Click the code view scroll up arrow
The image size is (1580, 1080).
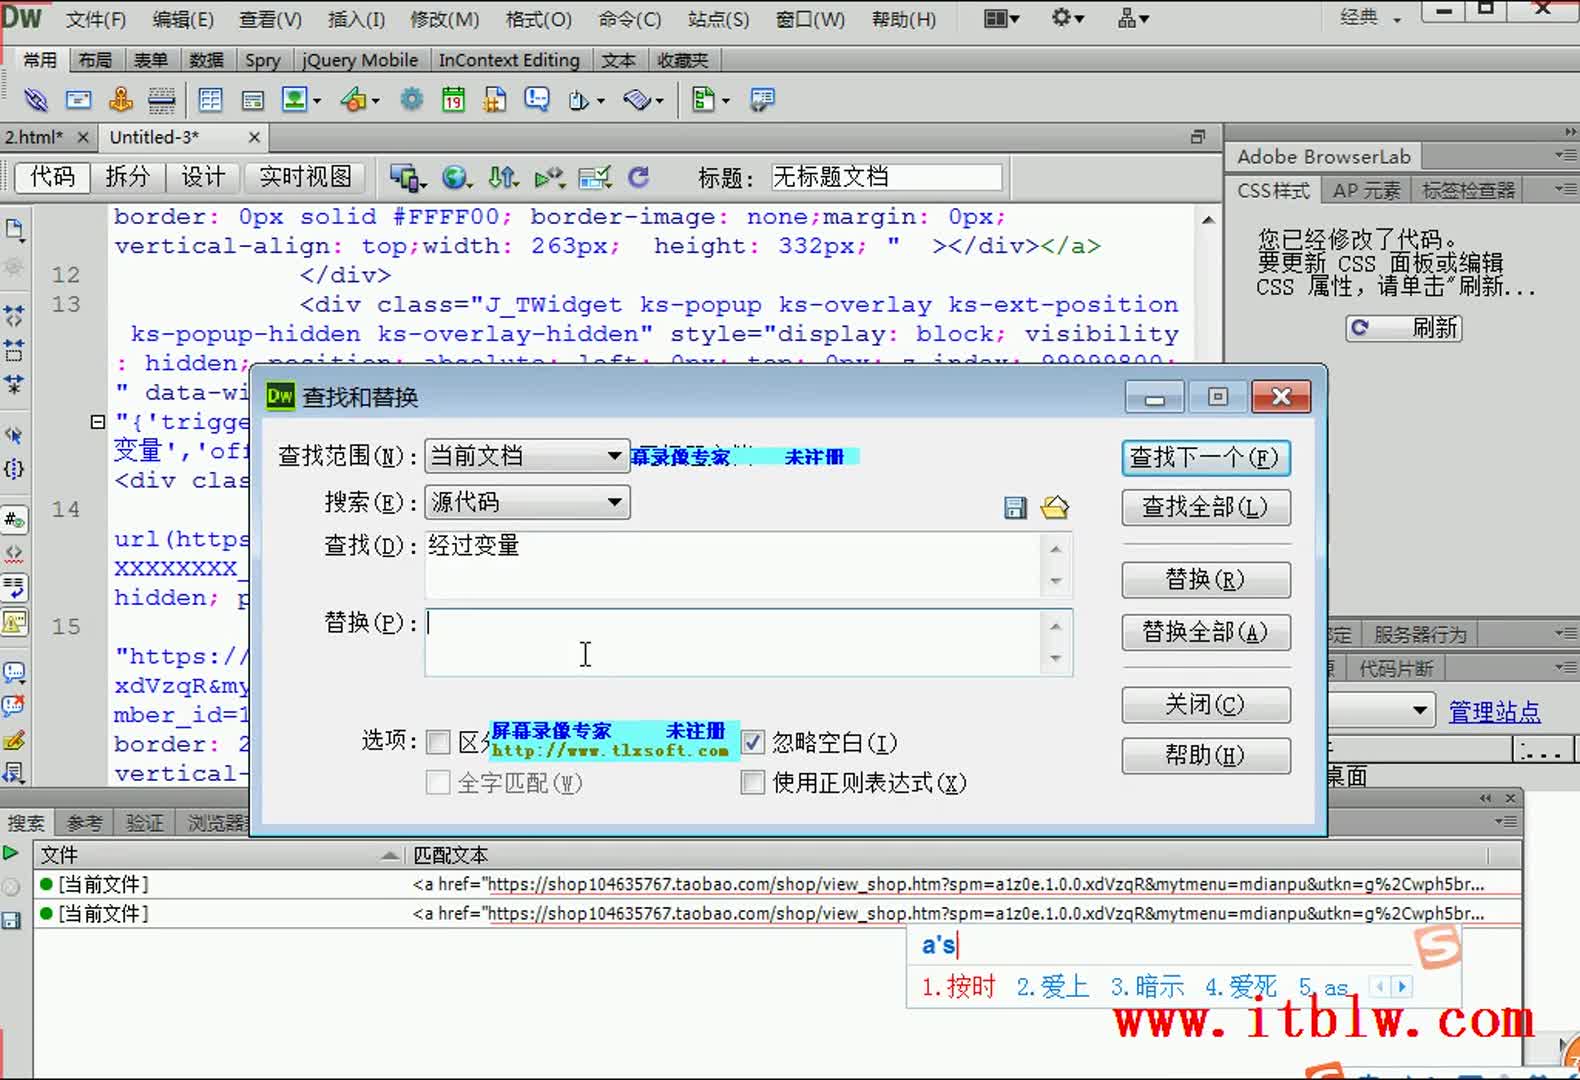pyautogui.click(x=1209, y=219)
